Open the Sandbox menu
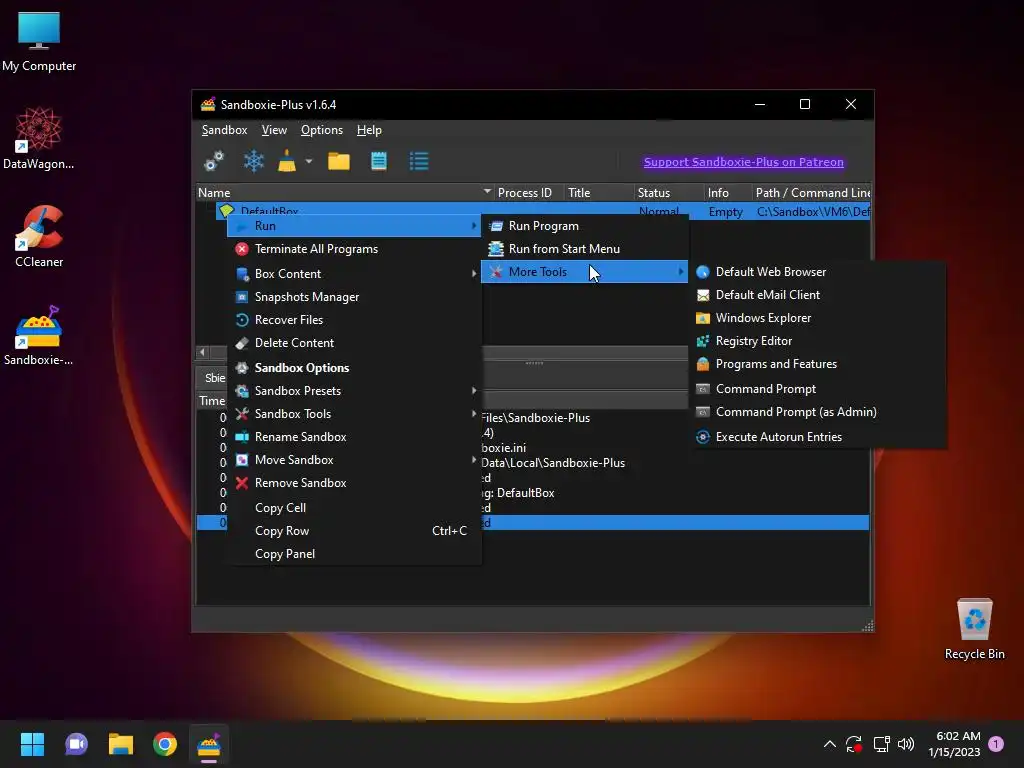The height and width of the screenshot is (768, 1024). tap(224, 130)
